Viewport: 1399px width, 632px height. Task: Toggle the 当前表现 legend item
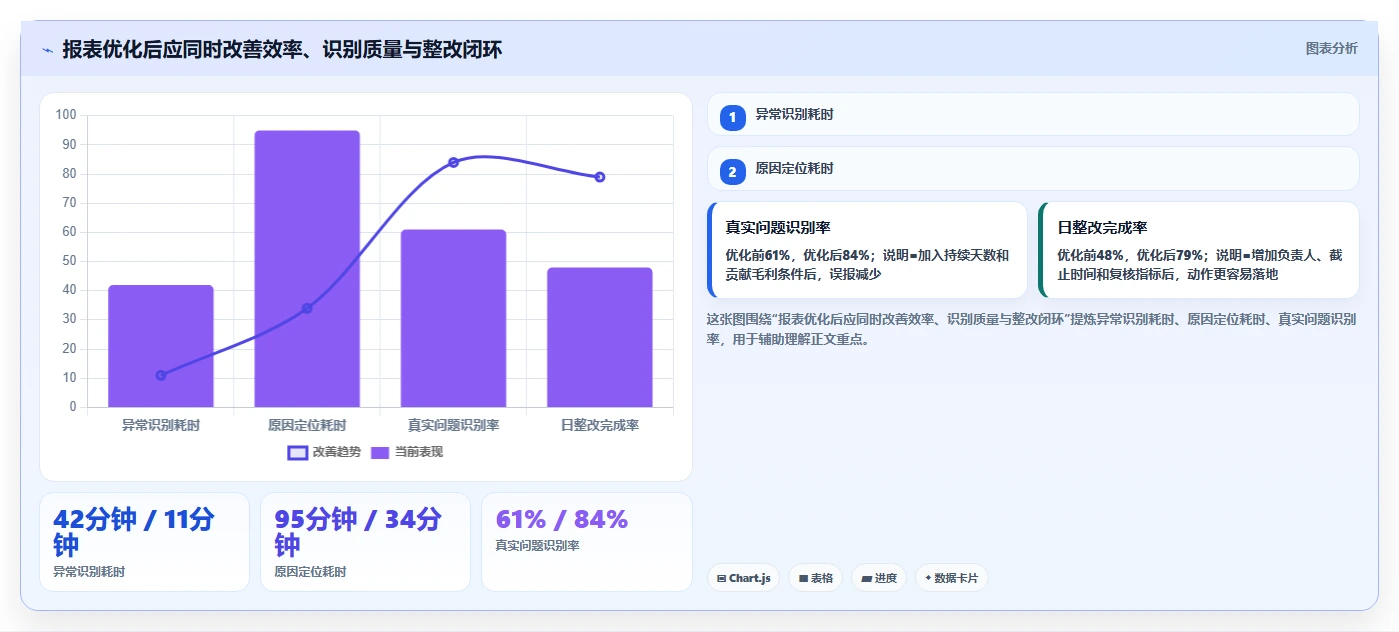[406, 452]
